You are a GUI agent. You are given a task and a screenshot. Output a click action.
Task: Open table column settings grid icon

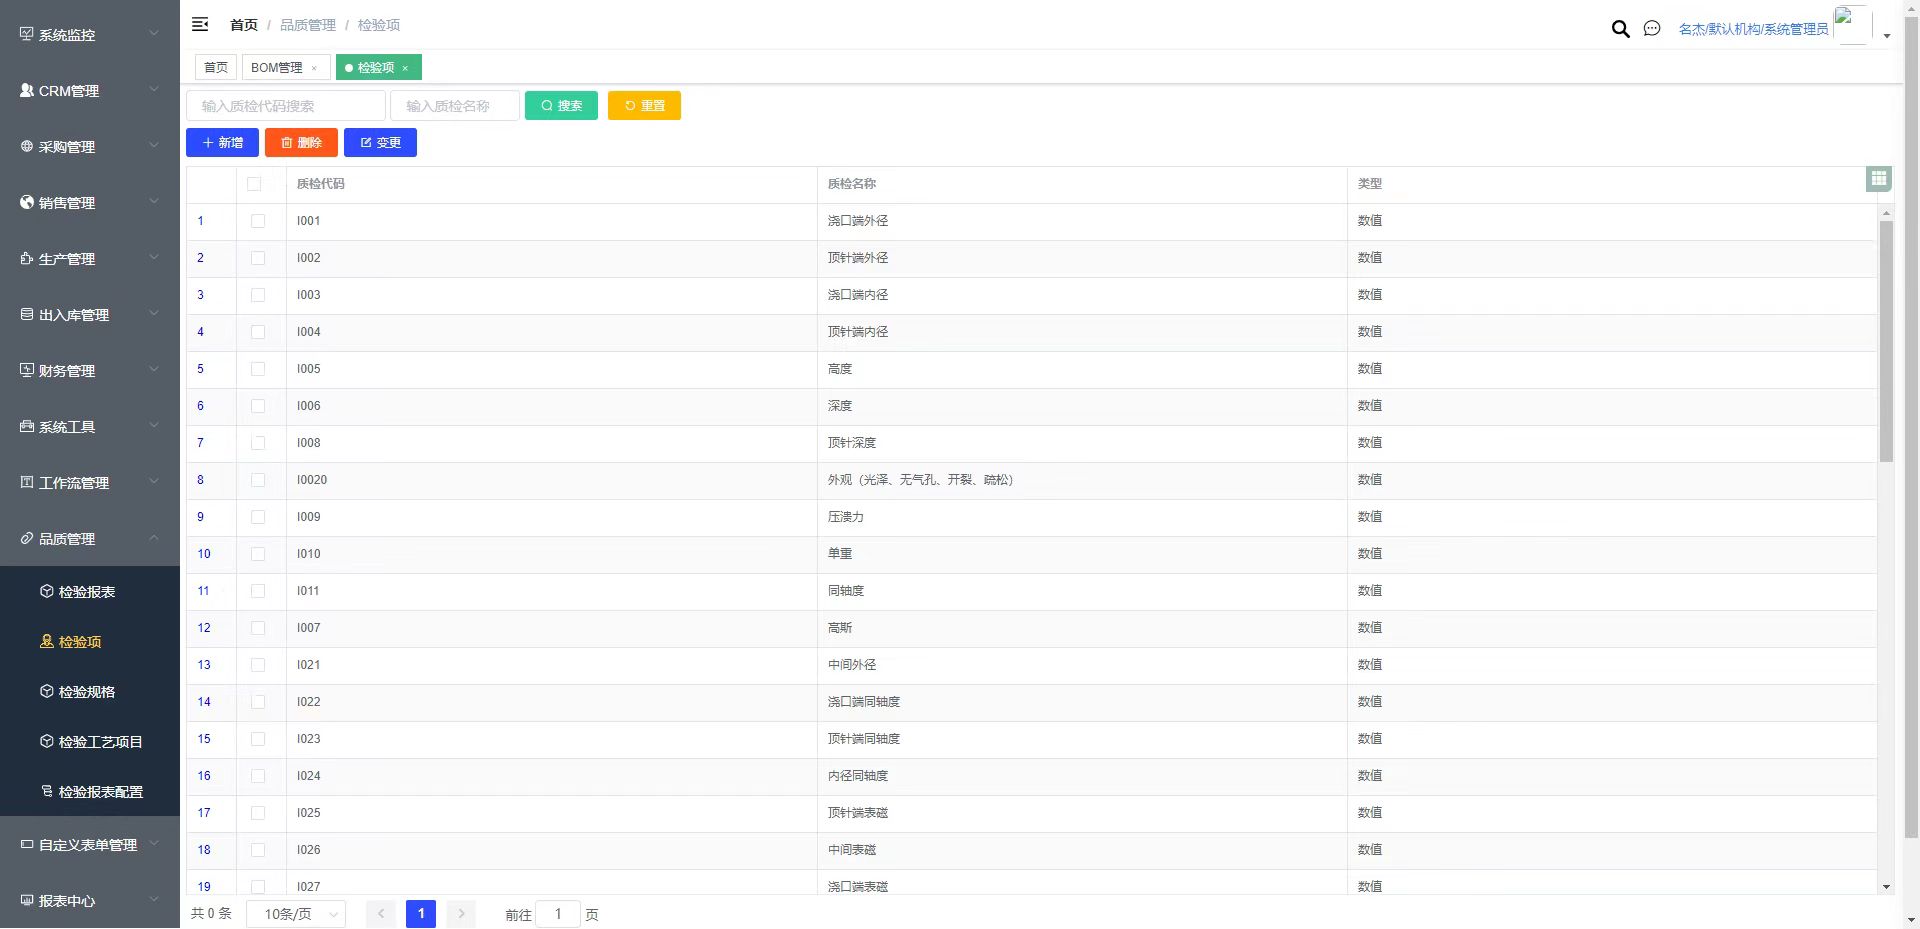tap(1879, 179)
